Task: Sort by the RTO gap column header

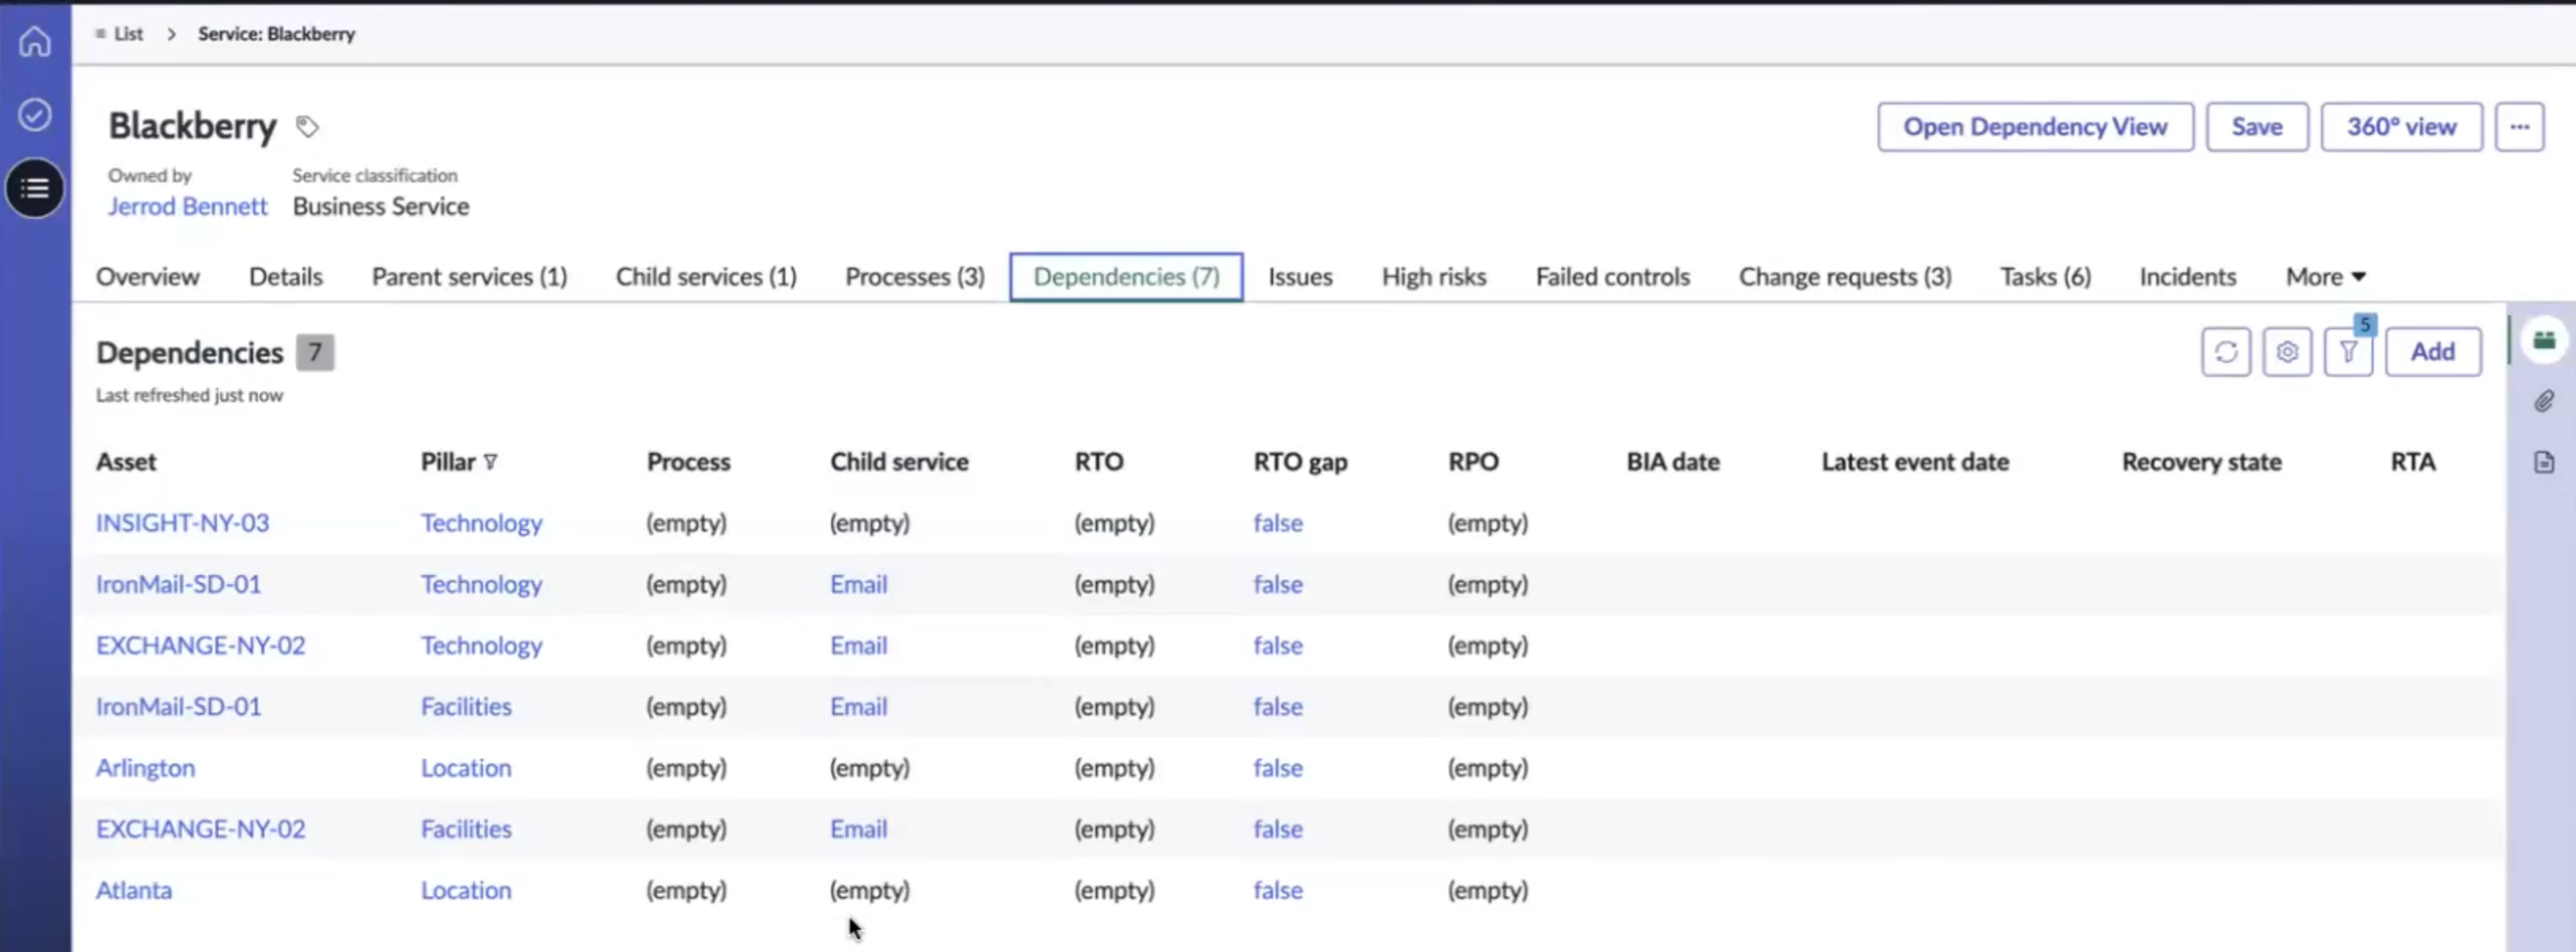Action: (1300, 462)
